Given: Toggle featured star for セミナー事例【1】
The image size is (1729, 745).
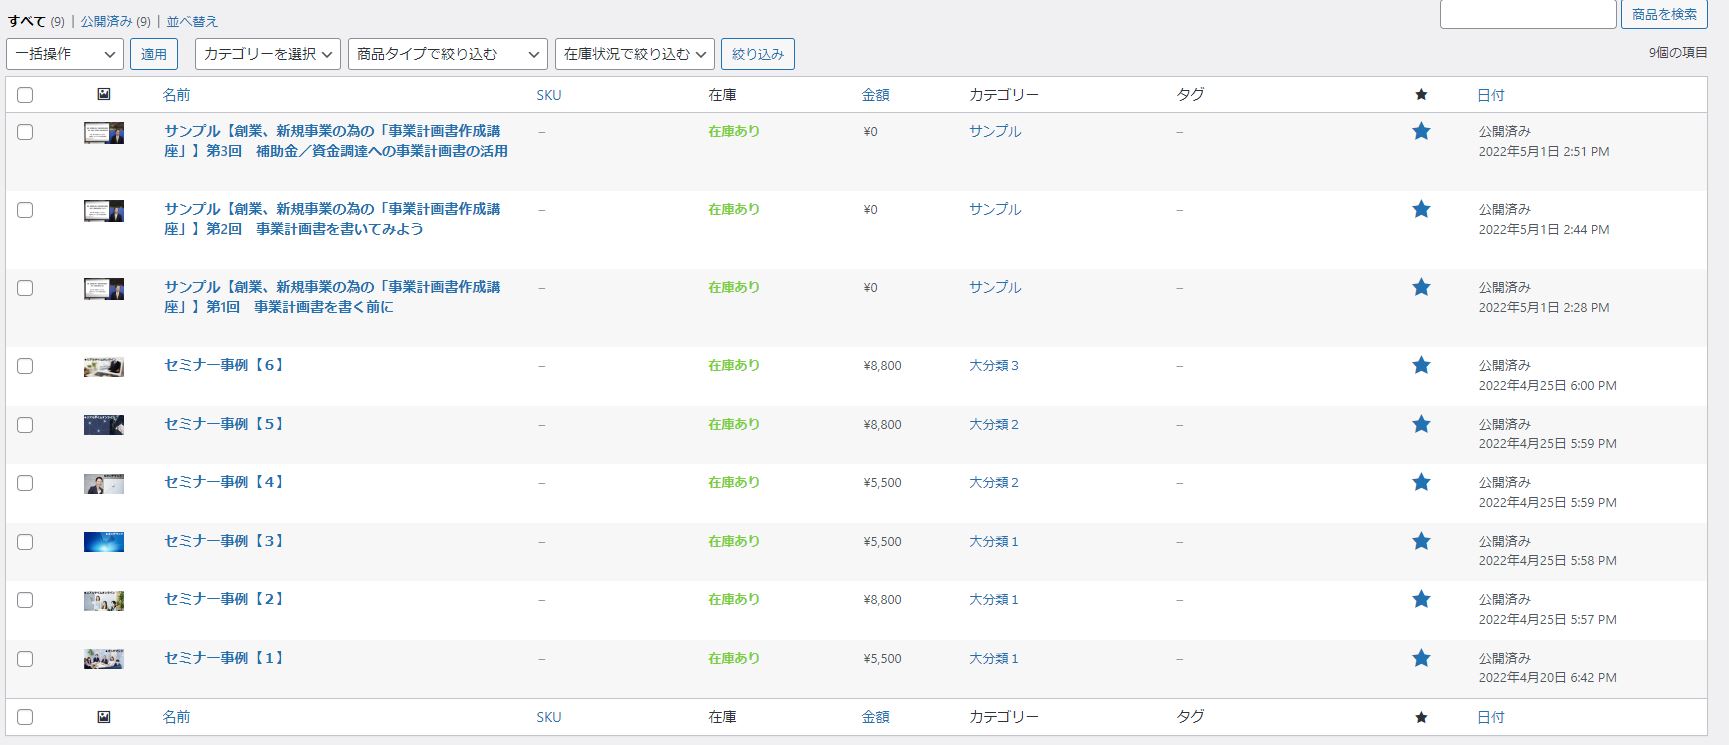Looking at the screenshot, I should [1421, 658].
